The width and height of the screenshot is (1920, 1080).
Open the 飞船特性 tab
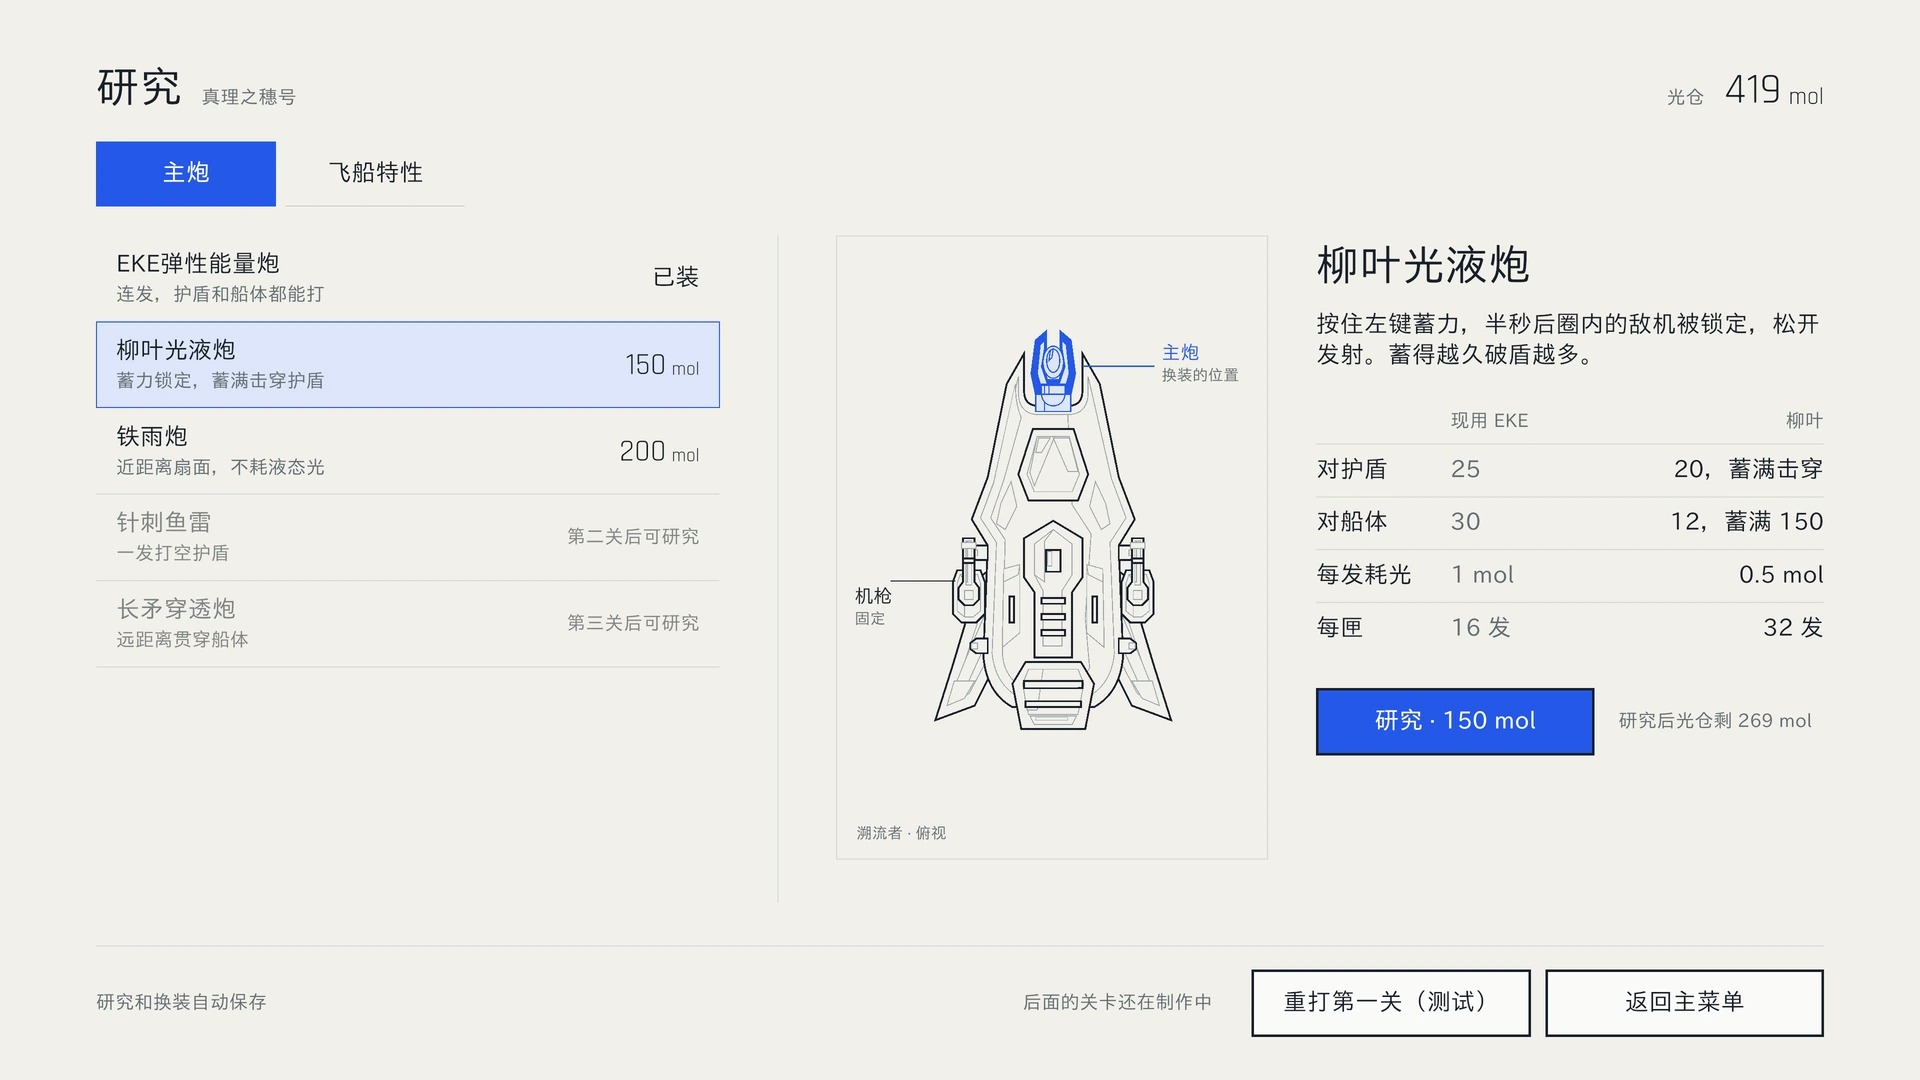pyautogui.click(x=375, y=173)
